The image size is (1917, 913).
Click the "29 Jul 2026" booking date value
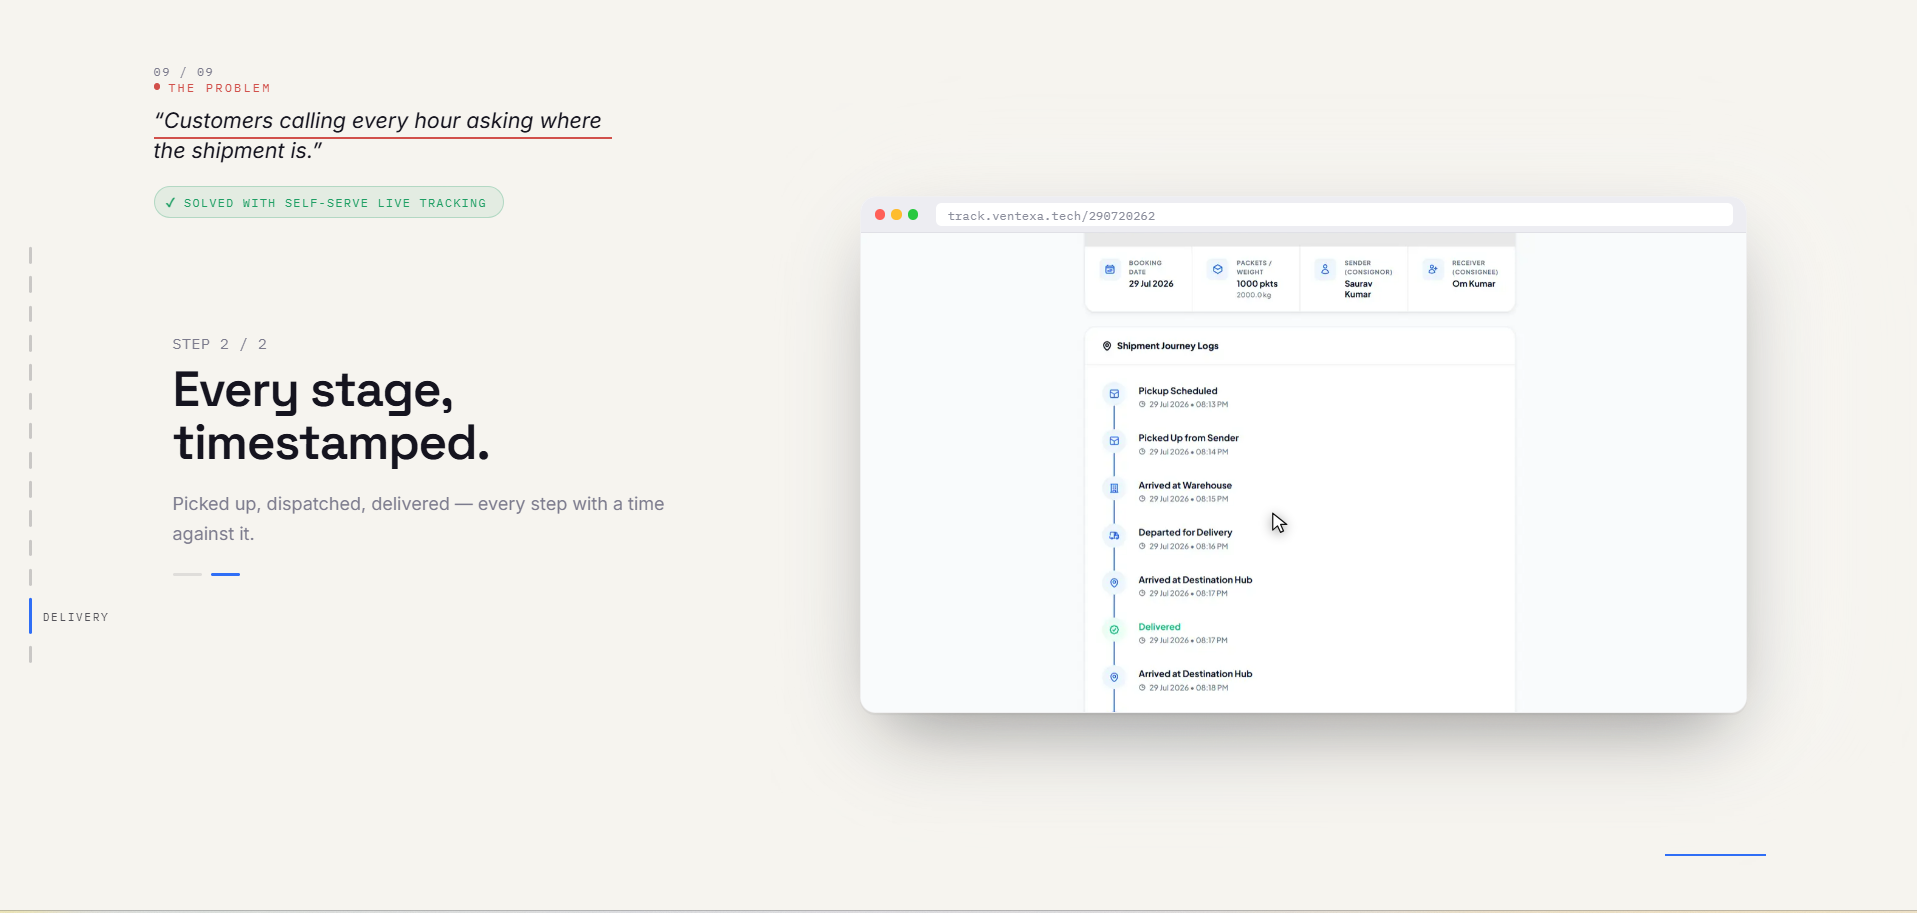click(x=1151, y=284)
